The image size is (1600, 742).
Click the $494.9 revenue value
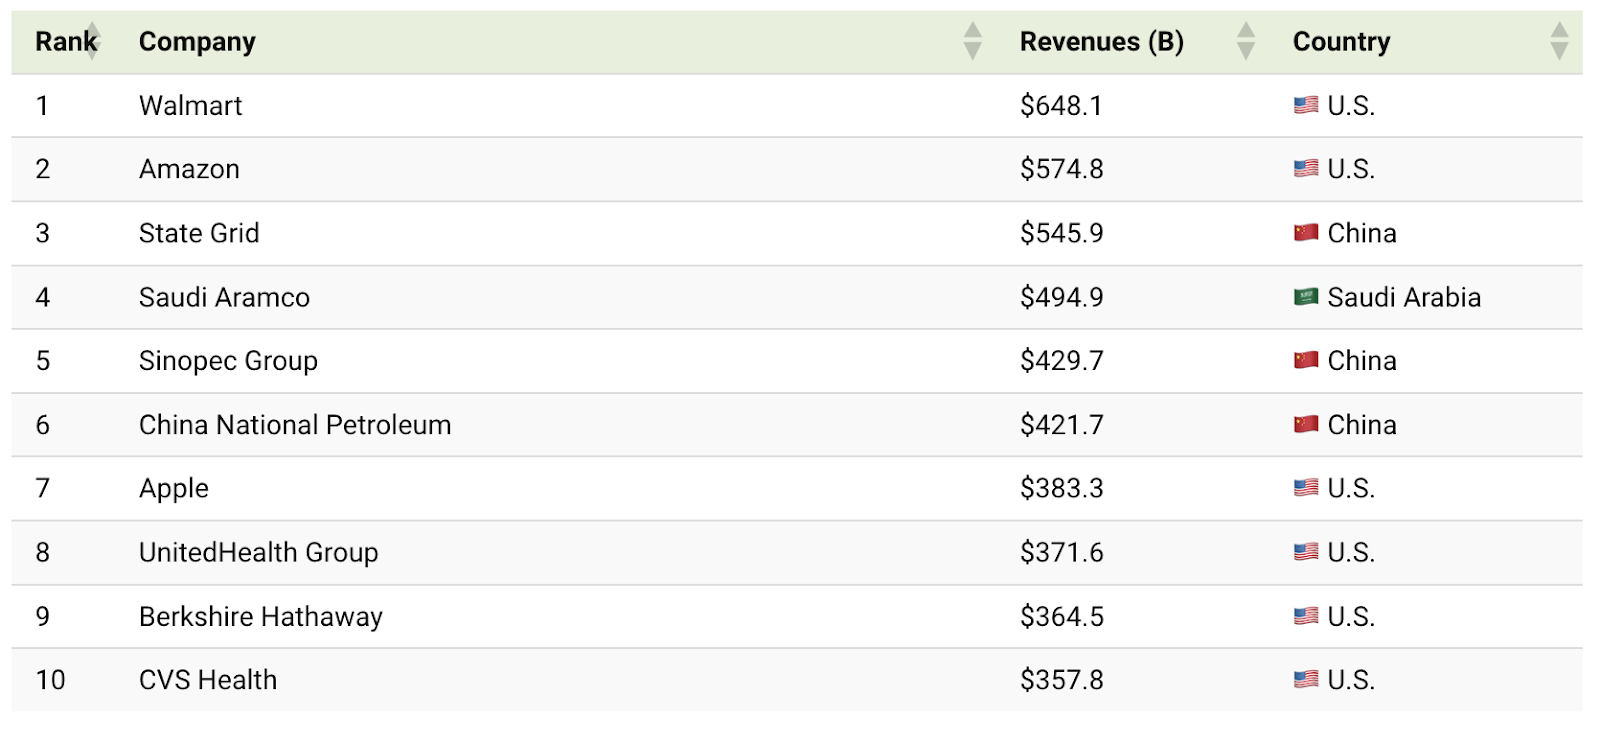[x=1062, y=297]
